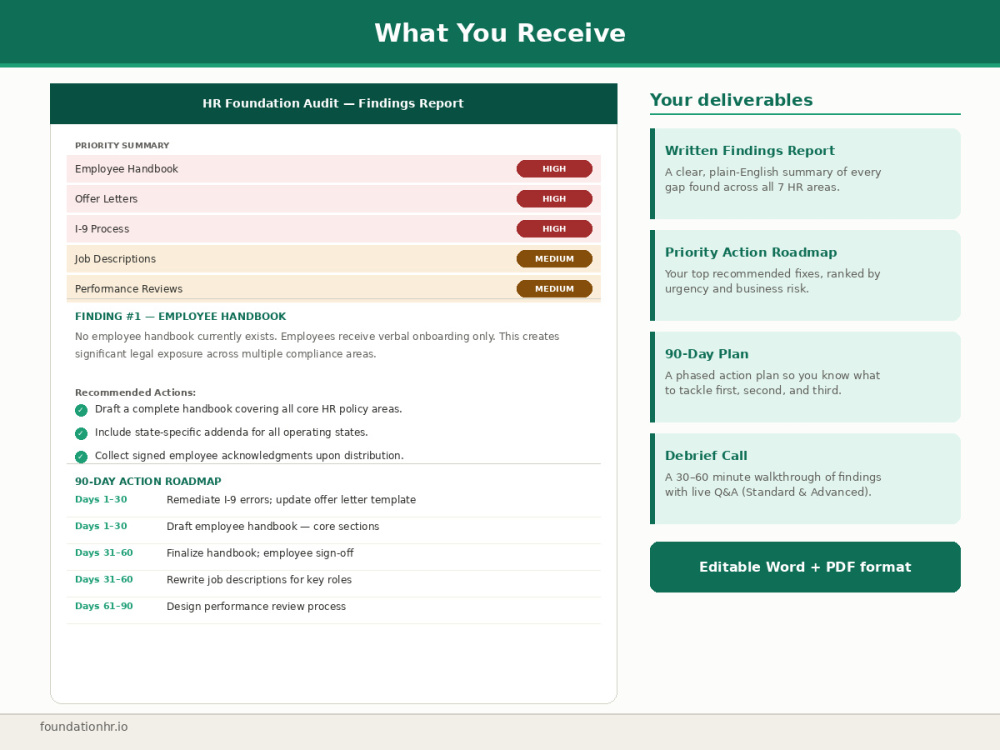Click the HIGH badge on Employee Handbook row

coord(554,169)
